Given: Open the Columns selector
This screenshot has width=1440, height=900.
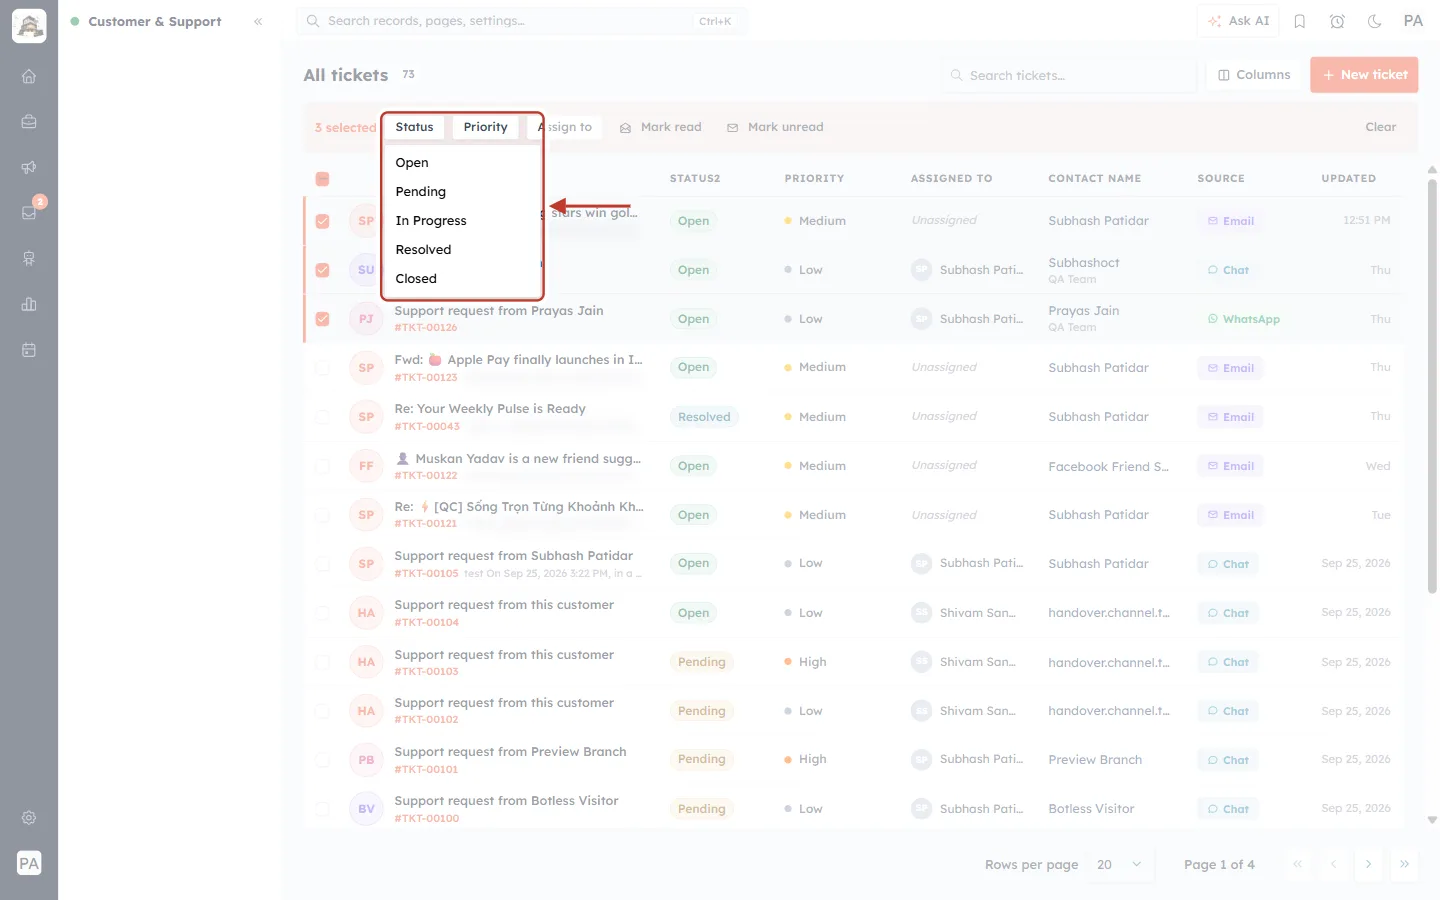Looking at the screenshot, I should coord(1254,75).
